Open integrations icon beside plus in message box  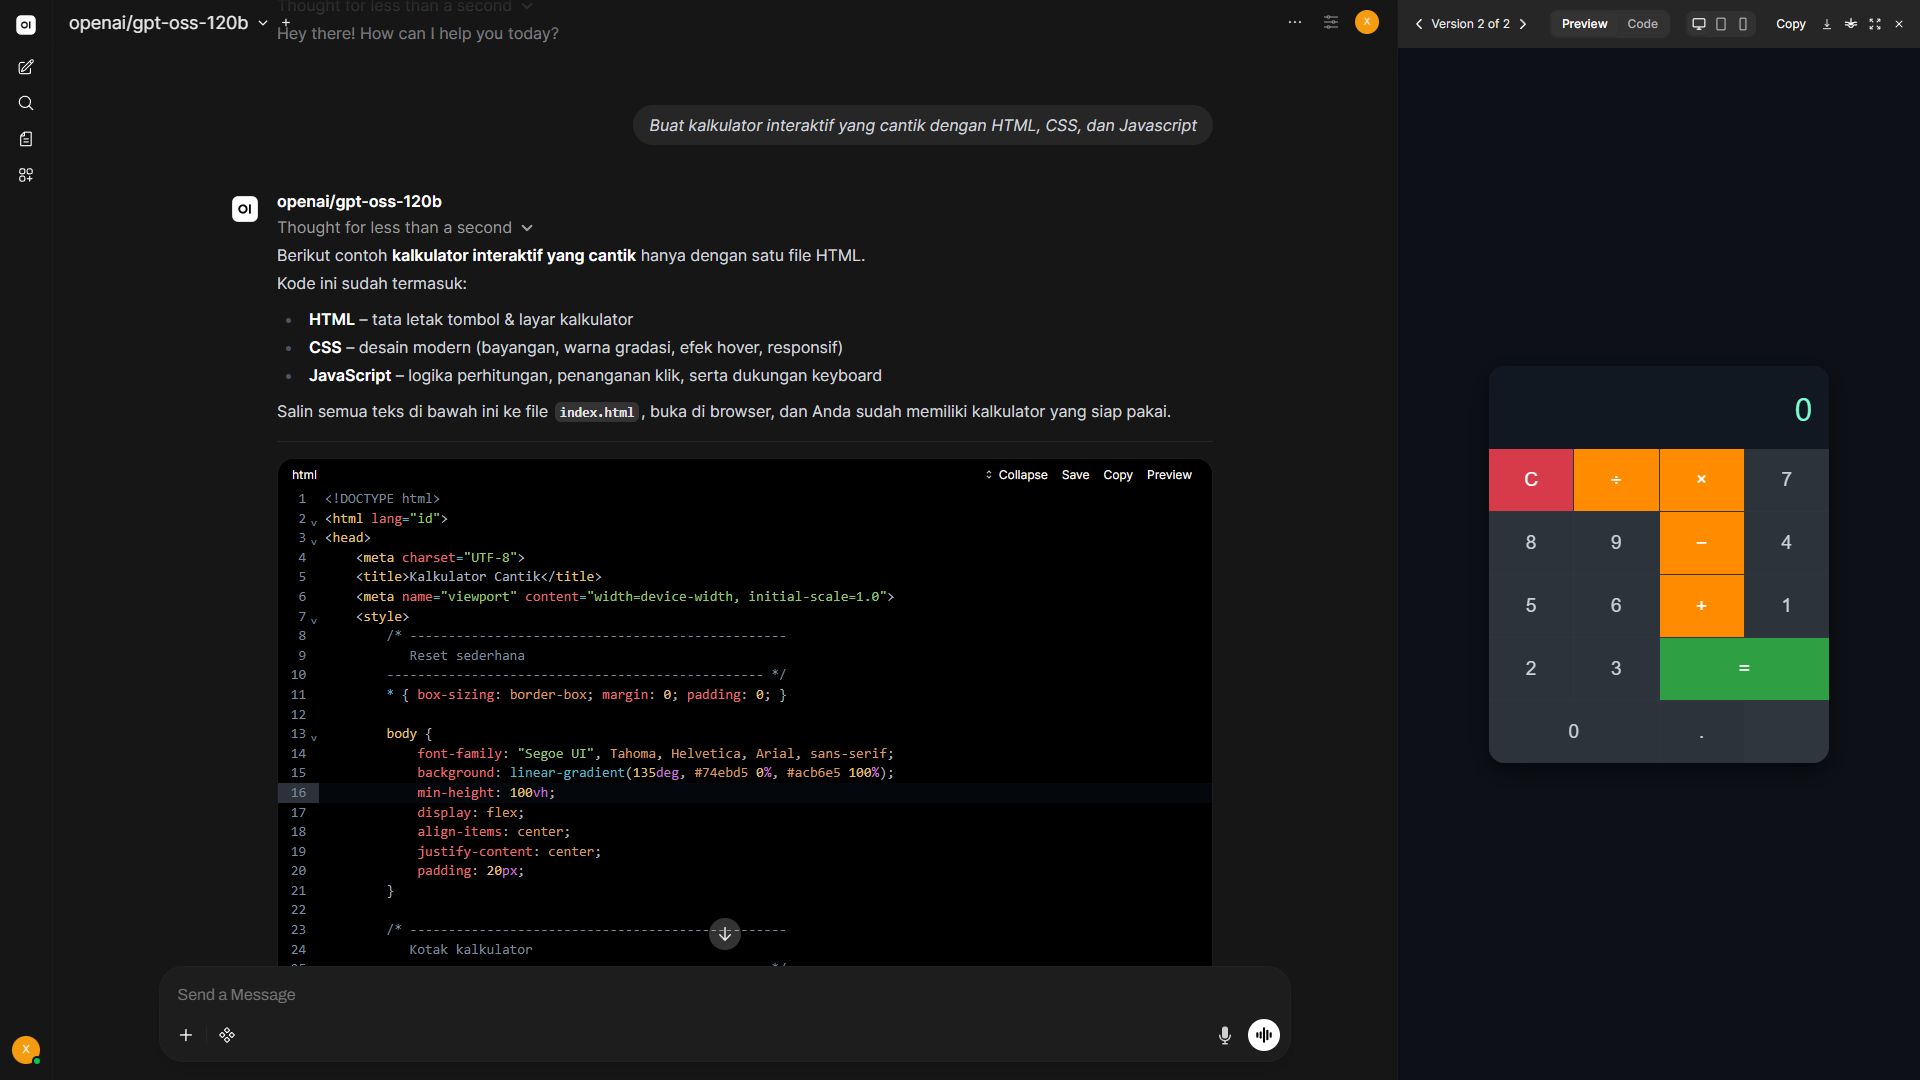[227, 1035]
